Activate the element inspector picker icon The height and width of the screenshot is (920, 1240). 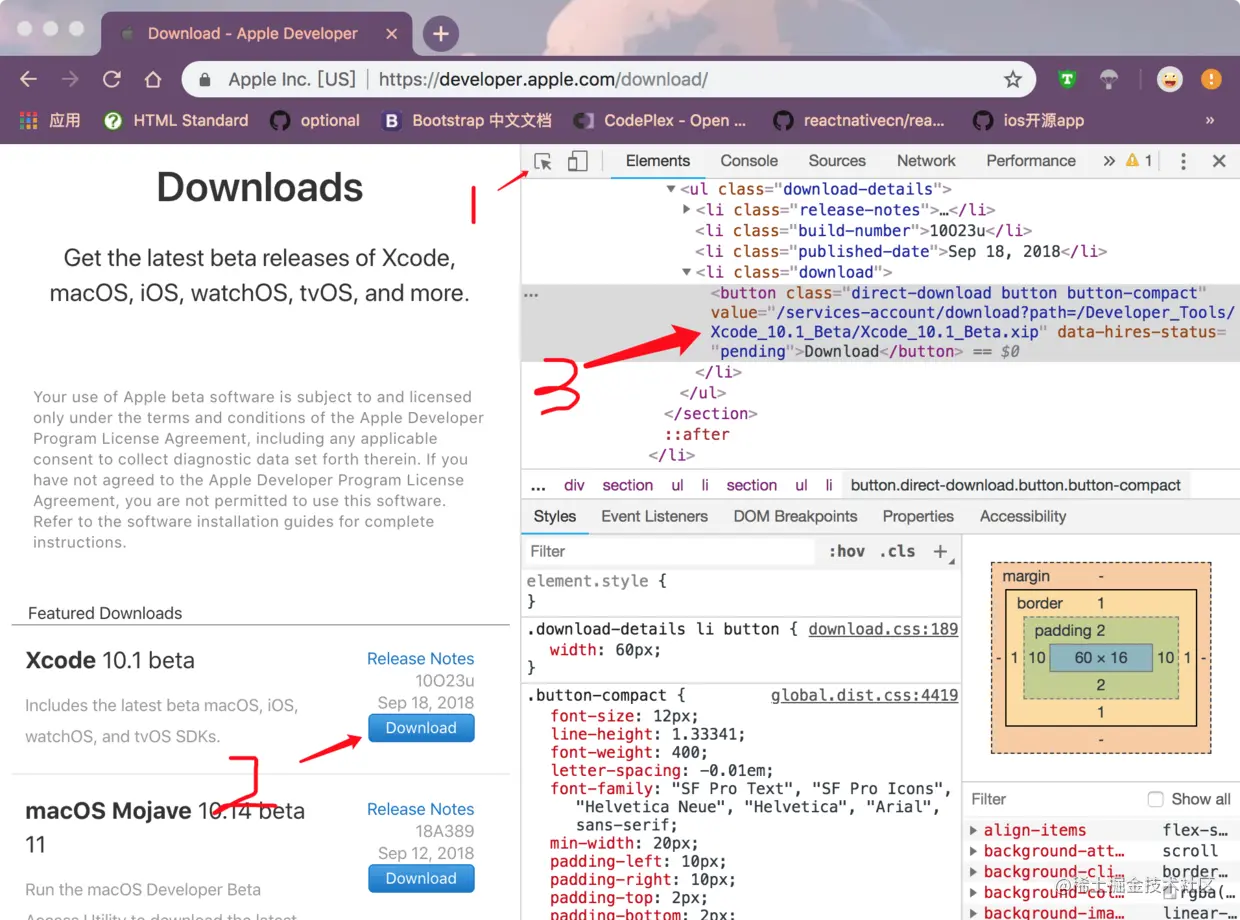point(543,161)
